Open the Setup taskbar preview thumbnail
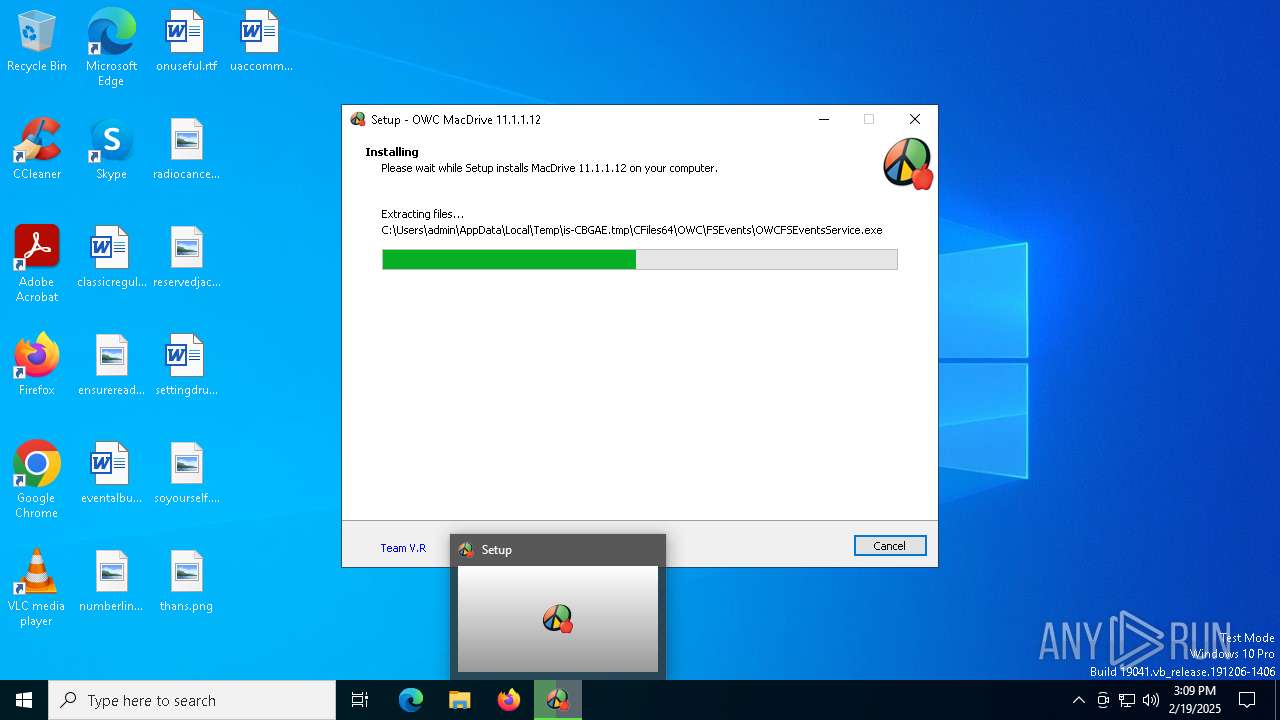The height and width of the screenshot is (720, 1280). click(x=558, y=618)
